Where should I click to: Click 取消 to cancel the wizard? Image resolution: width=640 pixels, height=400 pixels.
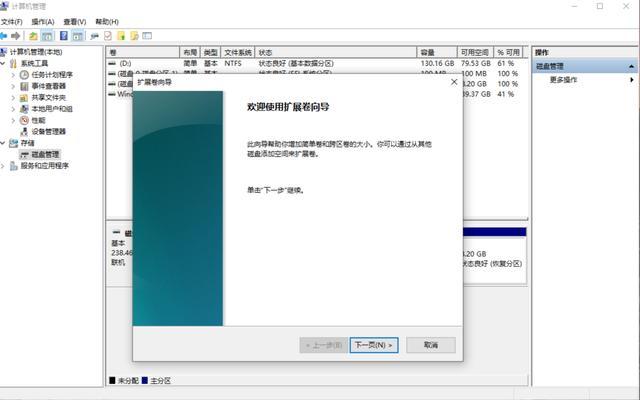coord(430,345)
